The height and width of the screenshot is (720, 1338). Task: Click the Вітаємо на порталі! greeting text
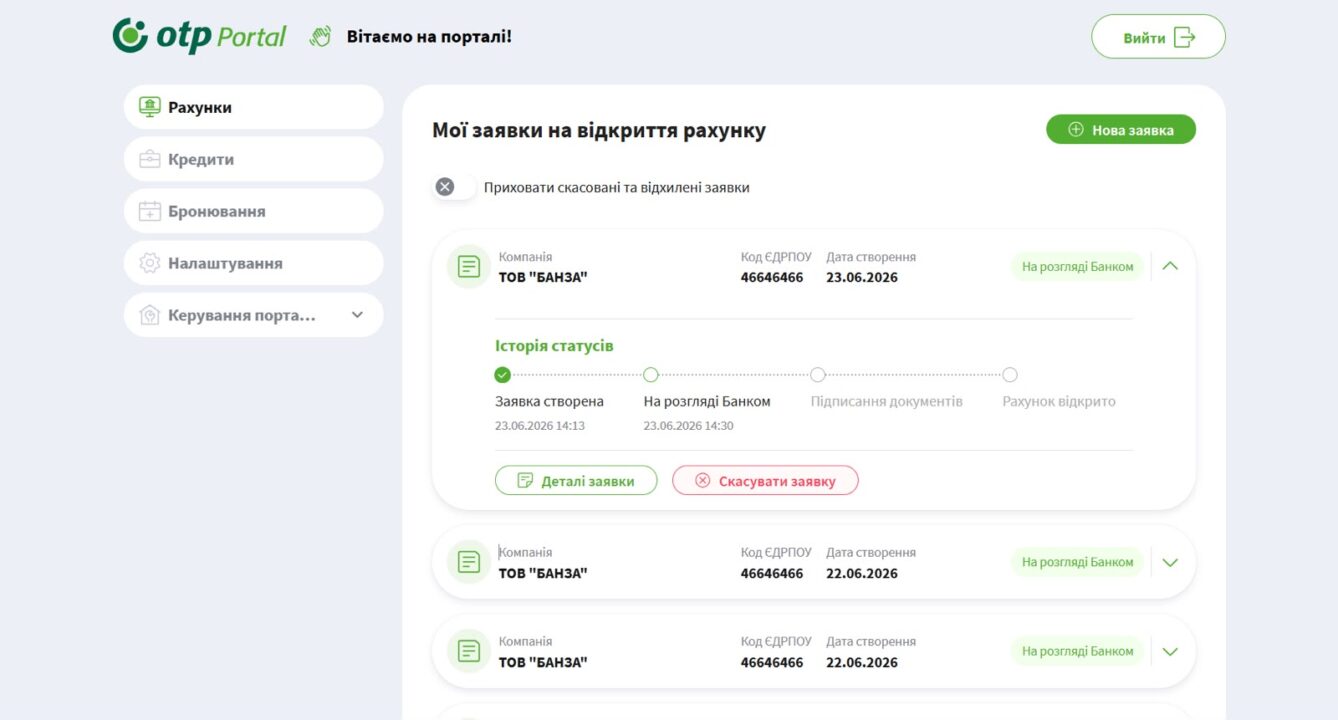429,37
